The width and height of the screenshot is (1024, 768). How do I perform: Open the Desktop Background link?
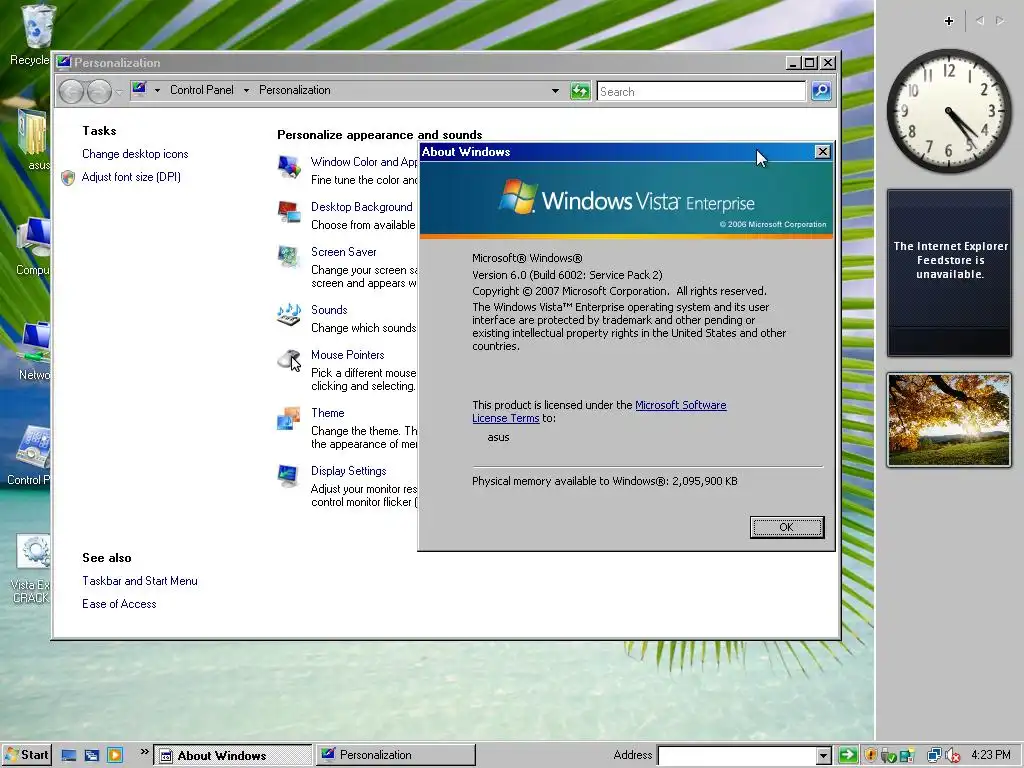tap(362, 207)
